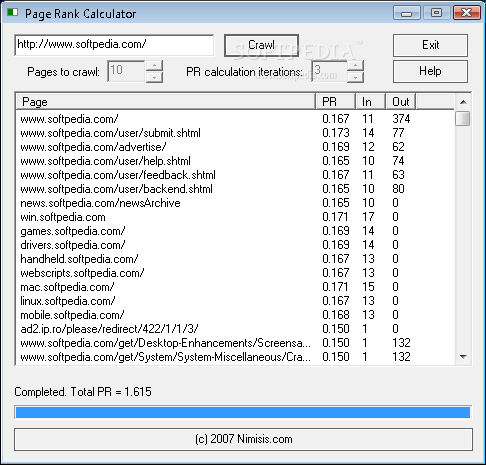Image resolution: width=486 pixels, height=465 pixels.
Task: Minimize the Page Rank Calculator window
Action: 406,13
